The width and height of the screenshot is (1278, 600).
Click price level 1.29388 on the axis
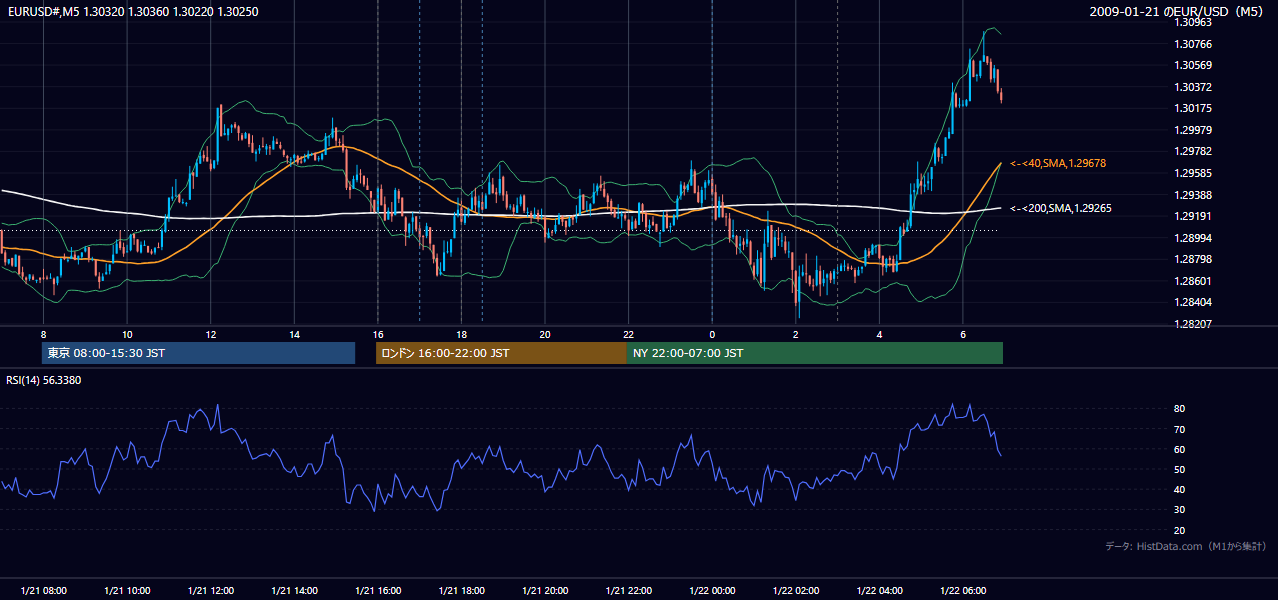[x=1193, y=195]
